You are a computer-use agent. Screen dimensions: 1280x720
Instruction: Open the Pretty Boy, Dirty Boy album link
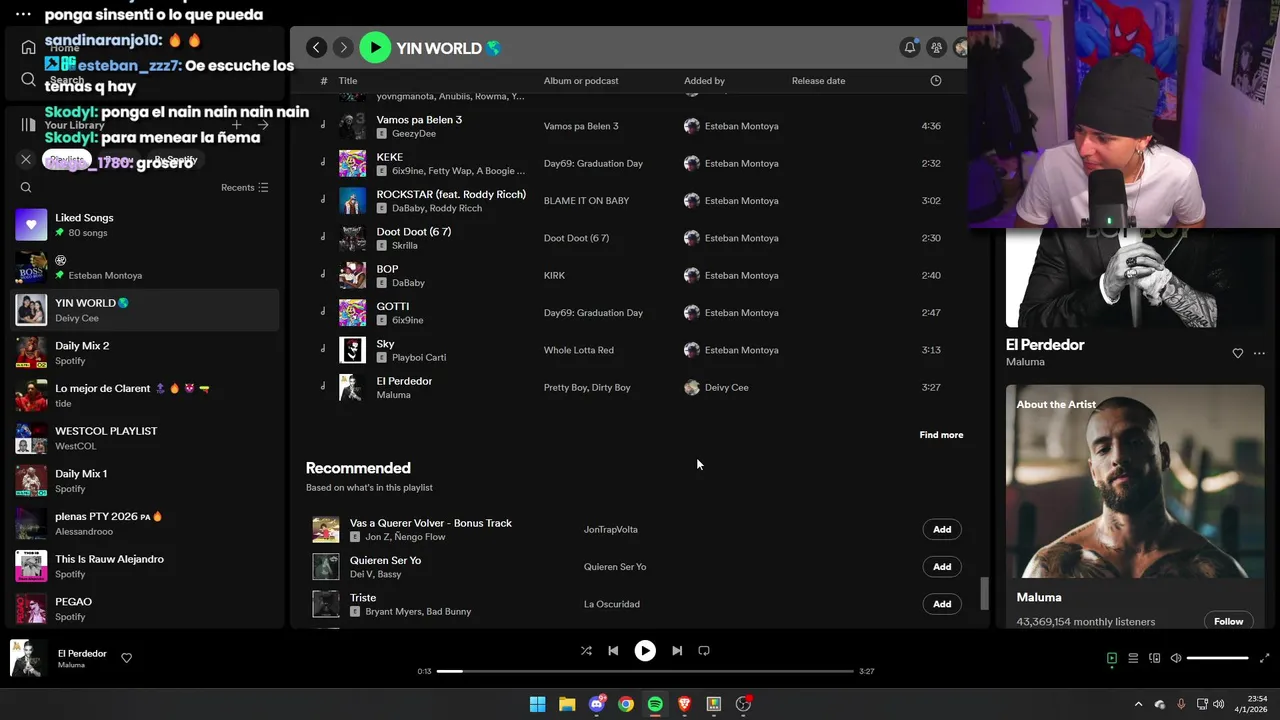tap(587, 387)
